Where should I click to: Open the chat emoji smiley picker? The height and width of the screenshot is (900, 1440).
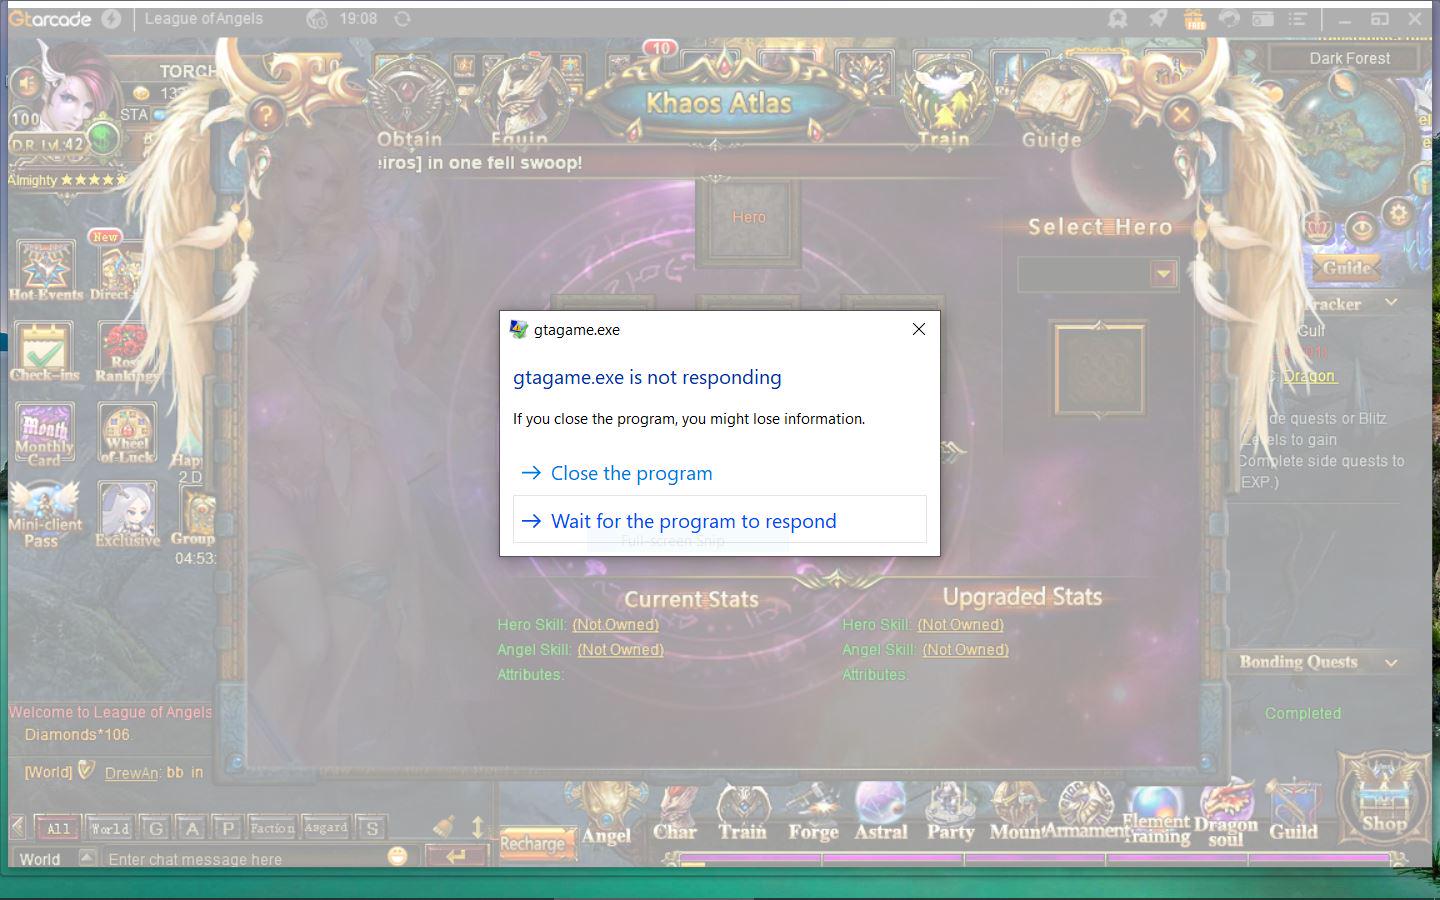tap(398, 856)
